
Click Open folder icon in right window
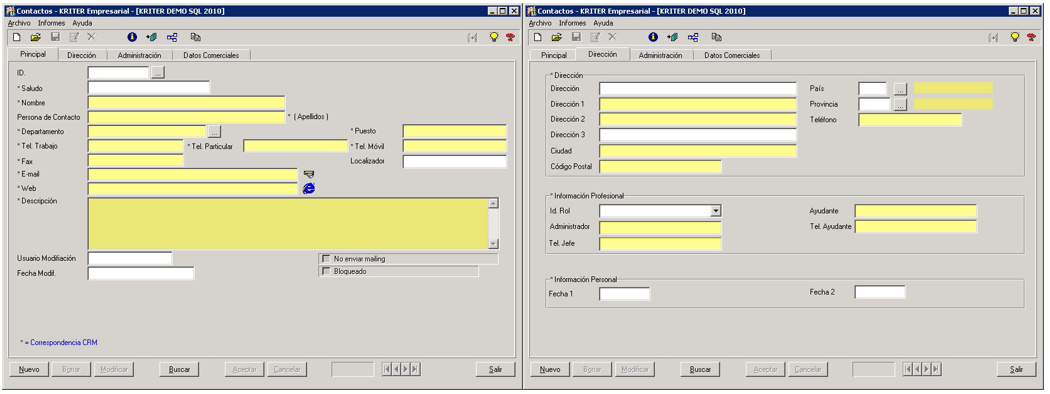pos(556,38)
